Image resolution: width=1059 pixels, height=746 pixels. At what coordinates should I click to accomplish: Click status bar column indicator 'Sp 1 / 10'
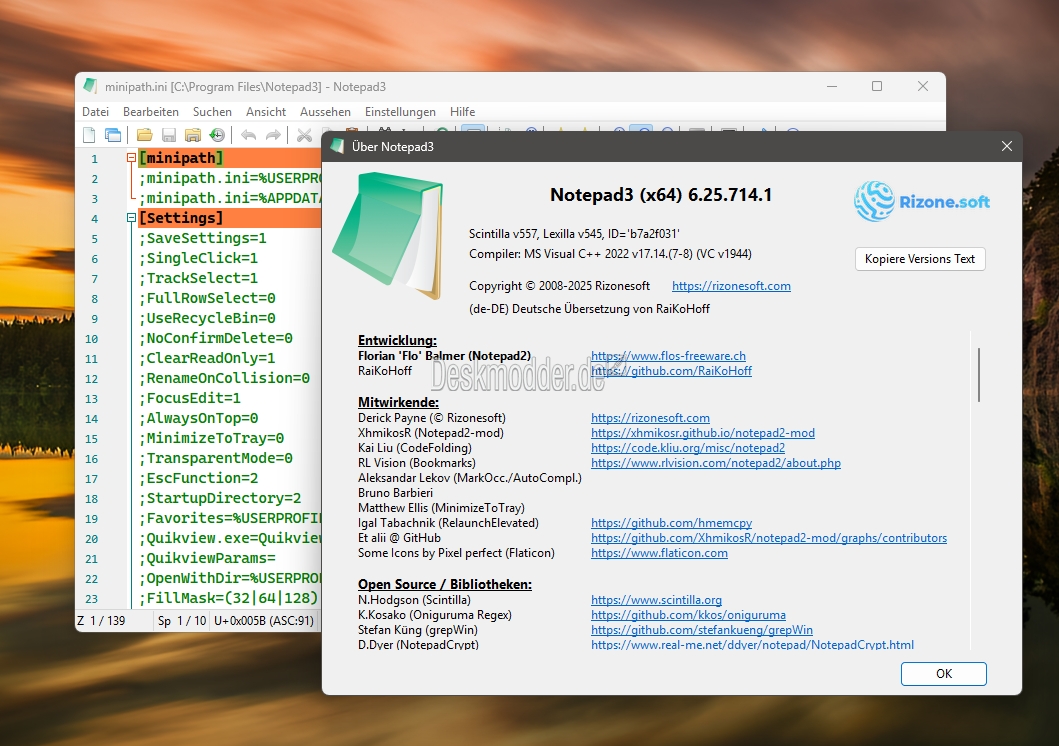click(x=182, y=620)
